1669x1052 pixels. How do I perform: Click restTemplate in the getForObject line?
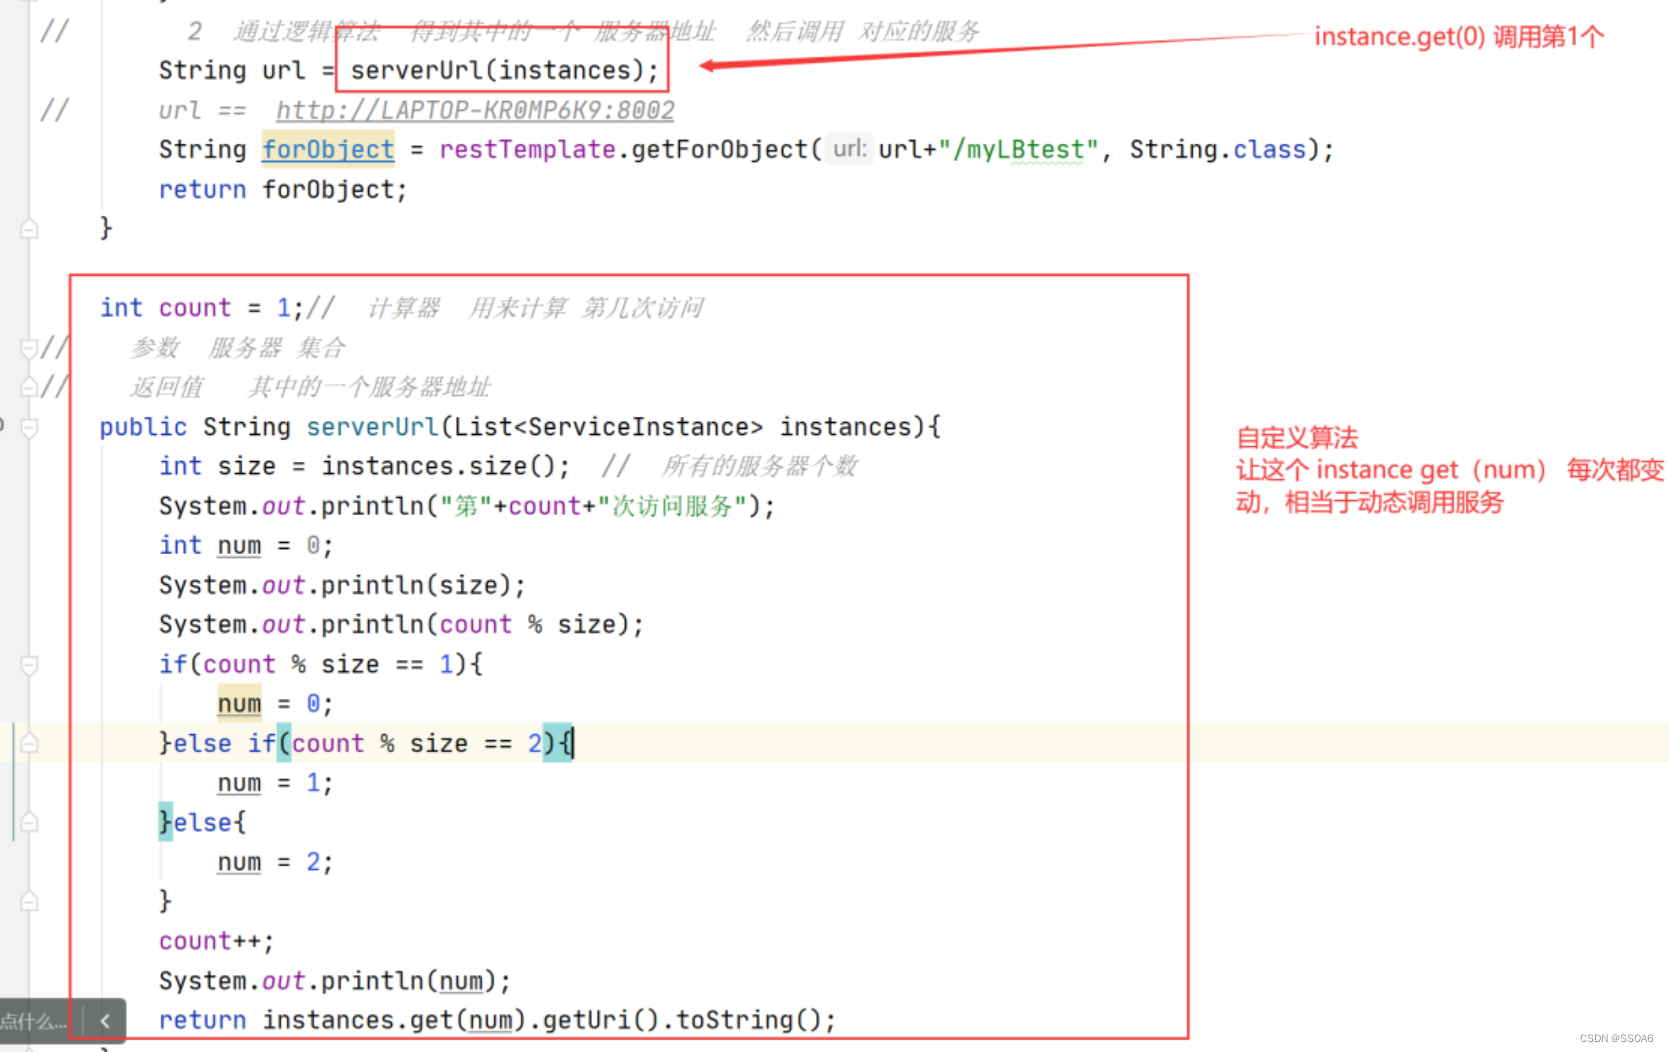tap(527, 149)
